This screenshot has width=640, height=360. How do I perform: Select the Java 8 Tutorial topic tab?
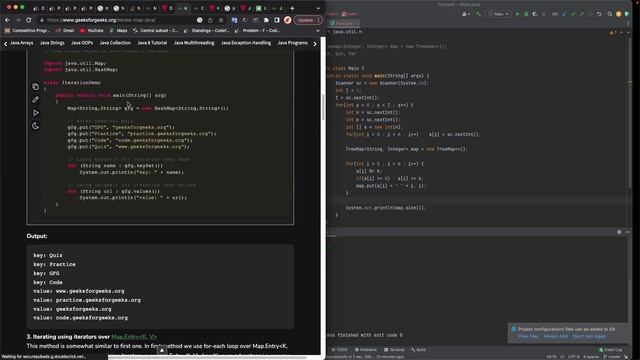point(152,43)
